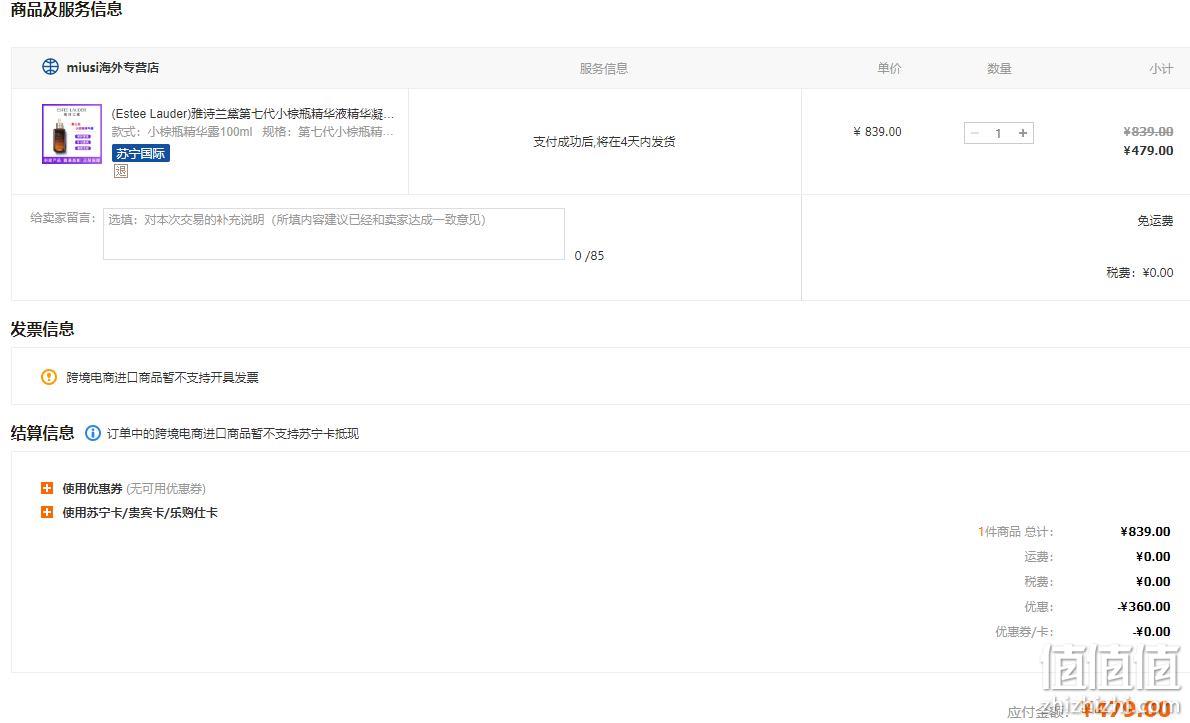This screenshot has width=1190, height=723.
Task: Click the 跨境电商进口商品暂不支持开具发票 notice
Action: click(x=162, y=378)
